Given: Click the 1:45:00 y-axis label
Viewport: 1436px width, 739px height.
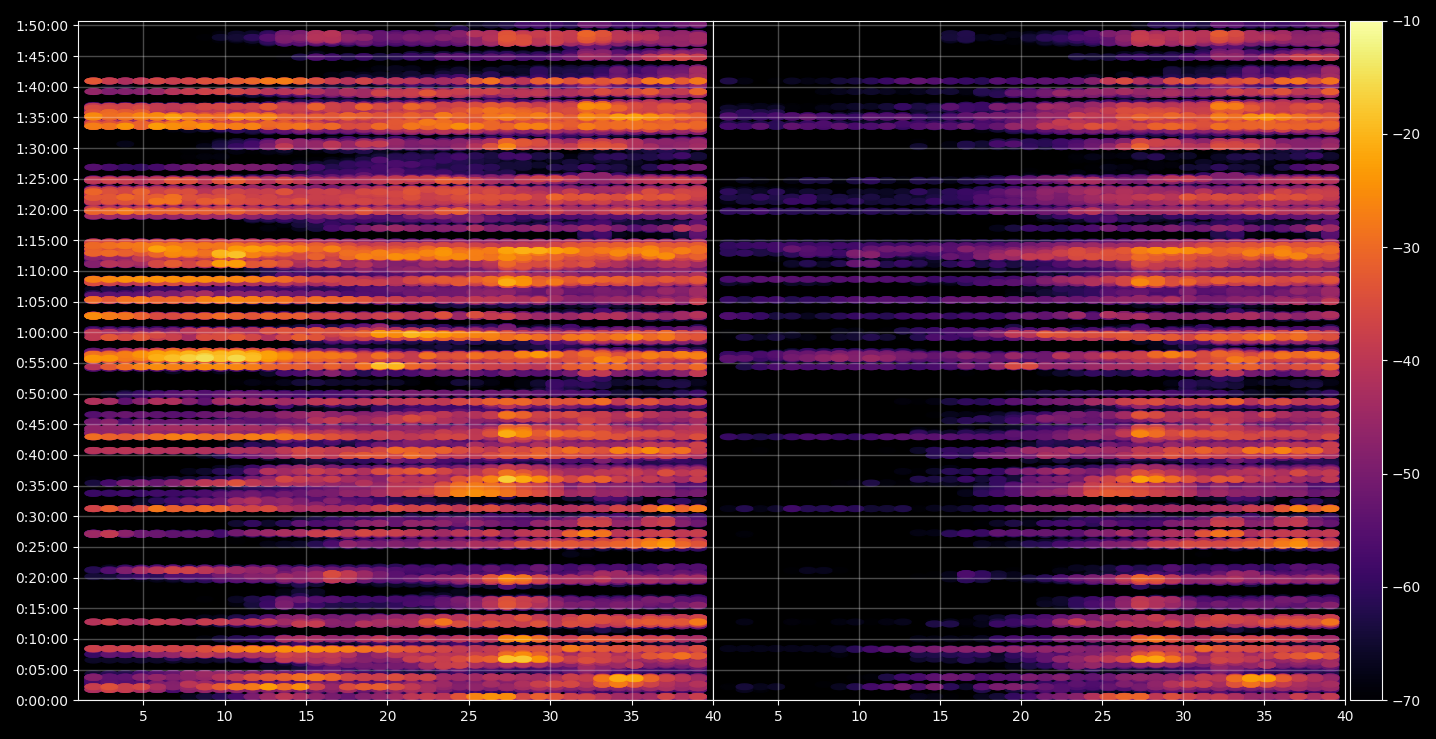Looking at the screenshot, I should coord(42,56).
